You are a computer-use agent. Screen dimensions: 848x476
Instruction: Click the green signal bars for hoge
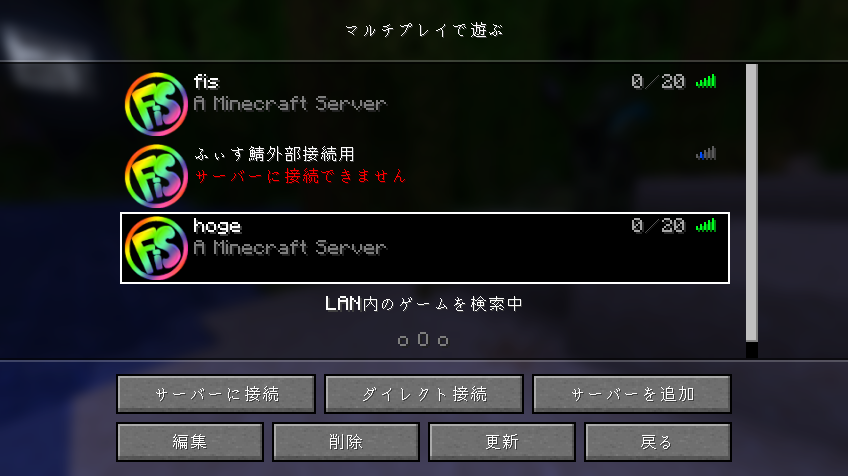coord(706,225)
